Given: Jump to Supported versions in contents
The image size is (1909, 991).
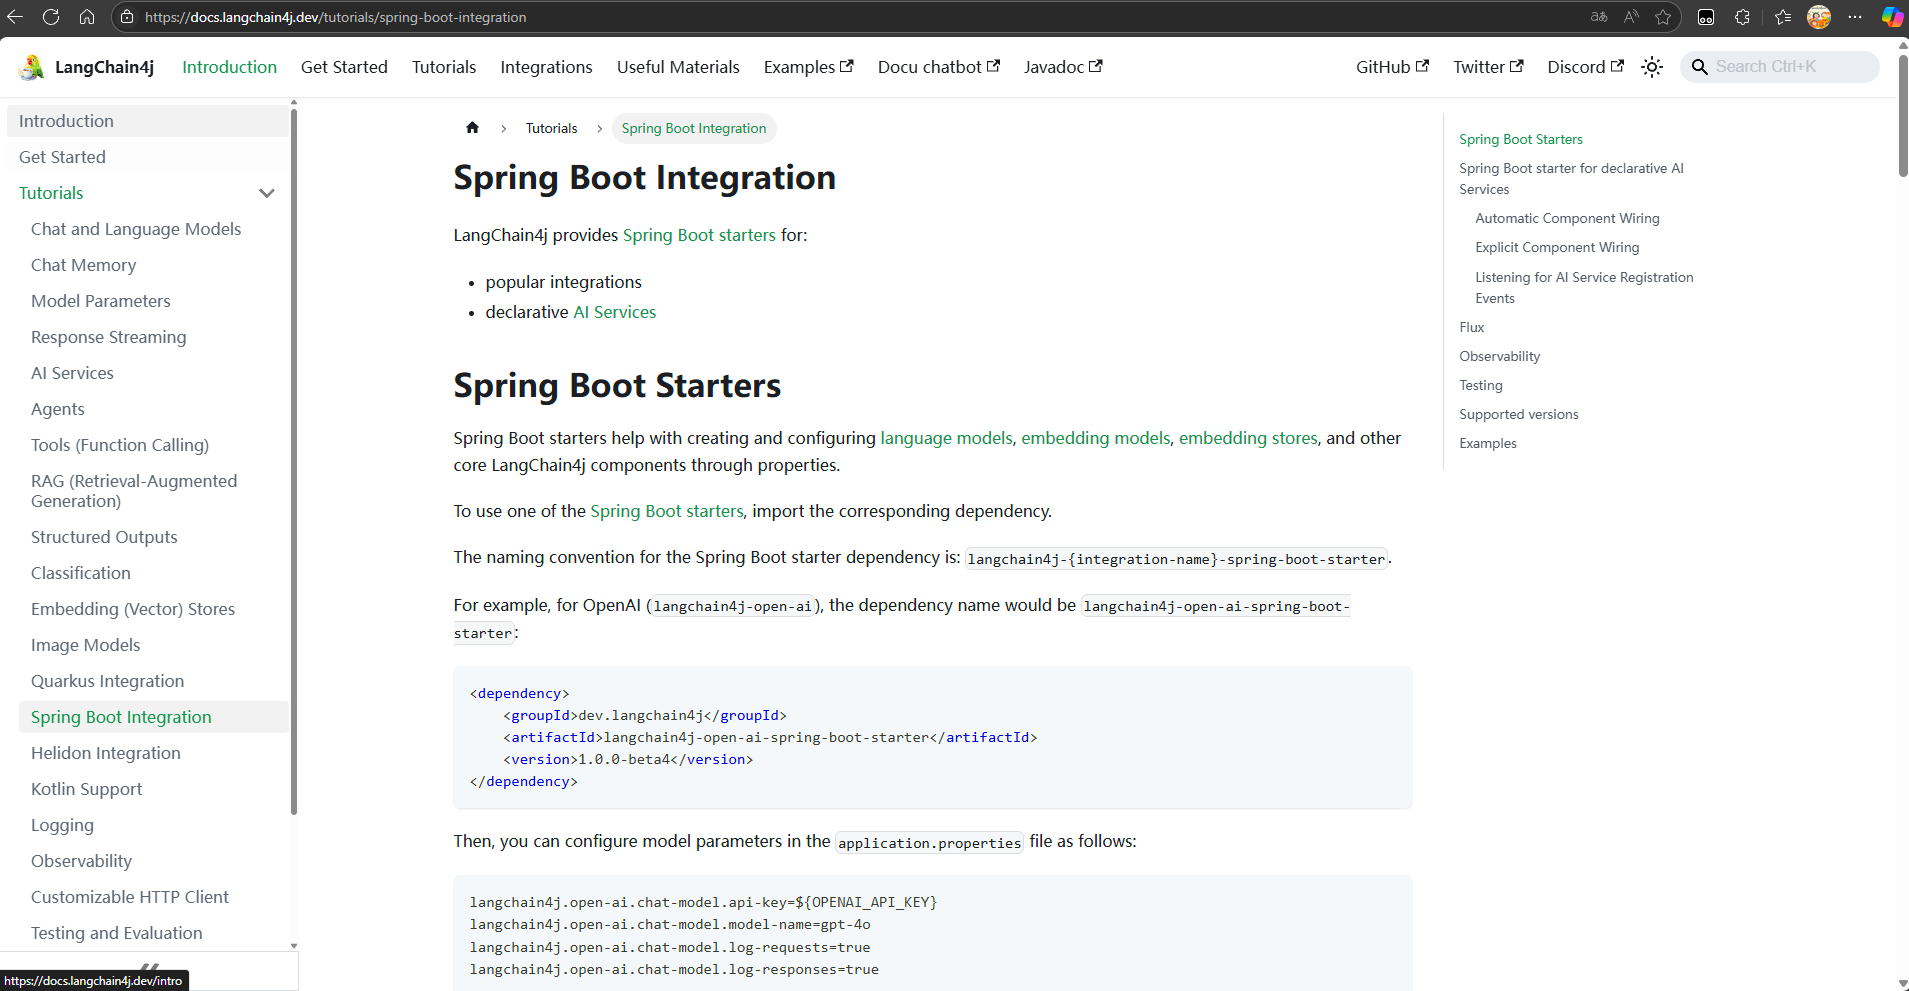Looking at the screenshot, I should click(x=1518, y=414).
